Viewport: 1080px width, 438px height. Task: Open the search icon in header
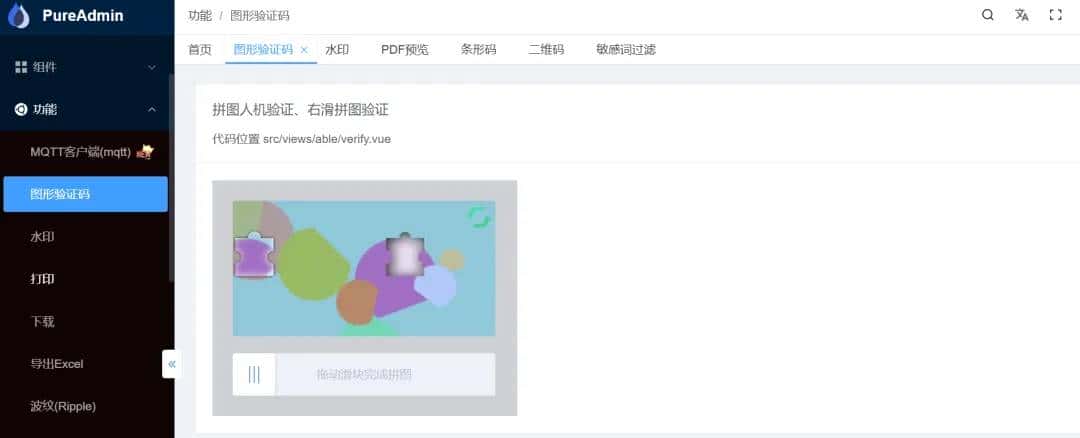pos(988,15)
